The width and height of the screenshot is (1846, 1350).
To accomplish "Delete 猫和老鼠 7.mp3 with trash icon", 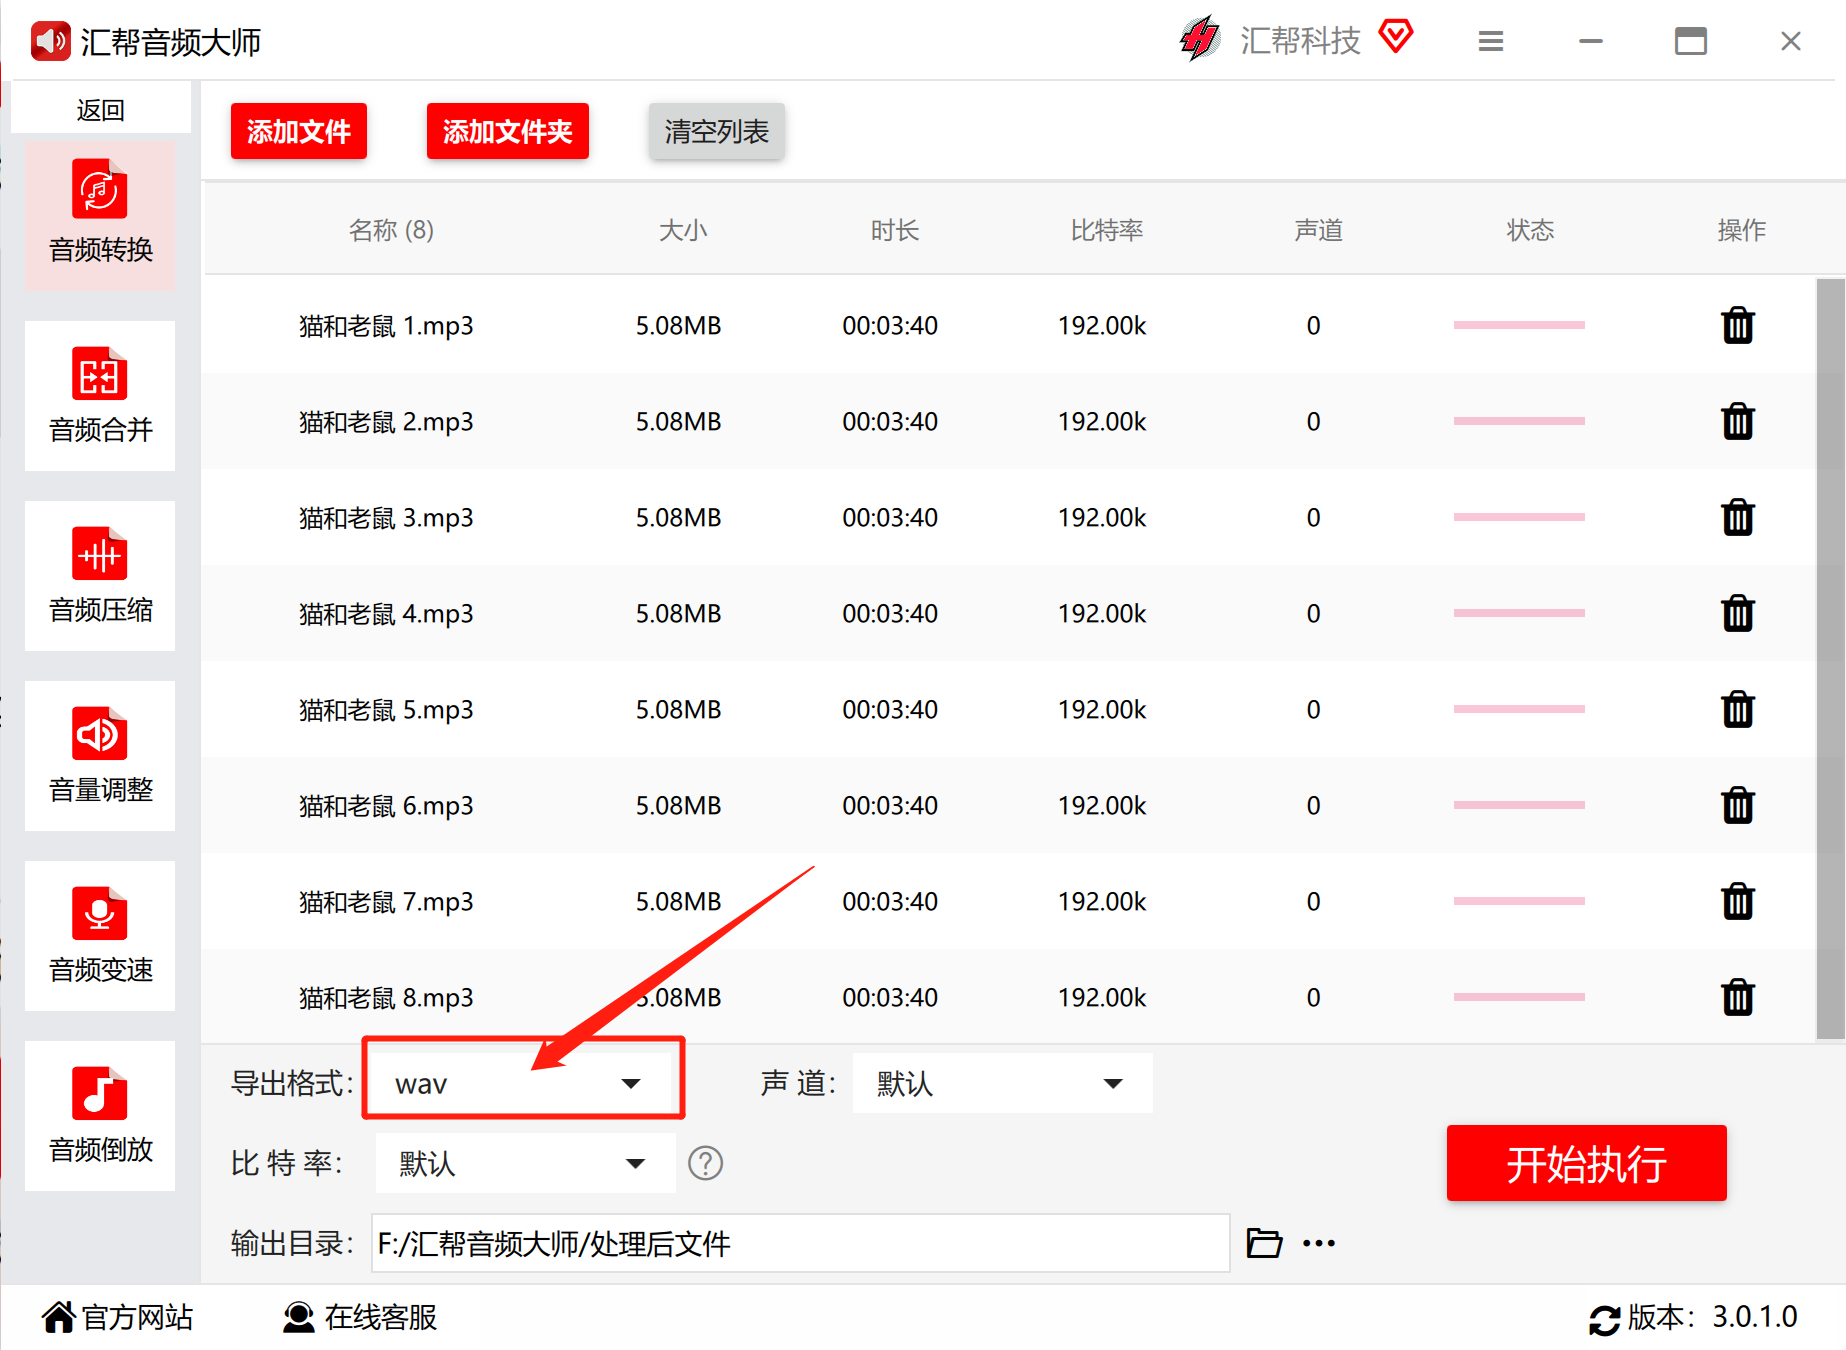I will (1738, 901).
